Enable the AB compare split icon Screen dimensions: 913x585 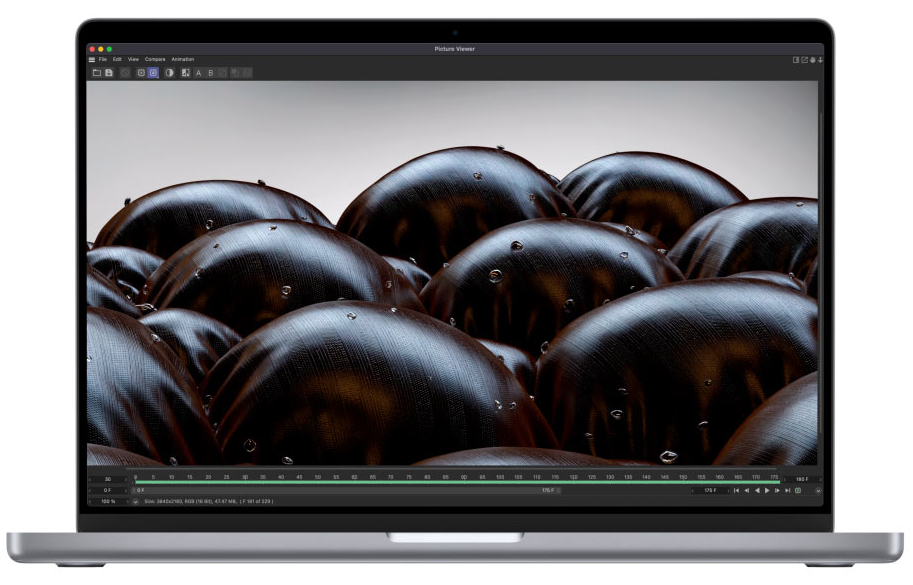185,73
